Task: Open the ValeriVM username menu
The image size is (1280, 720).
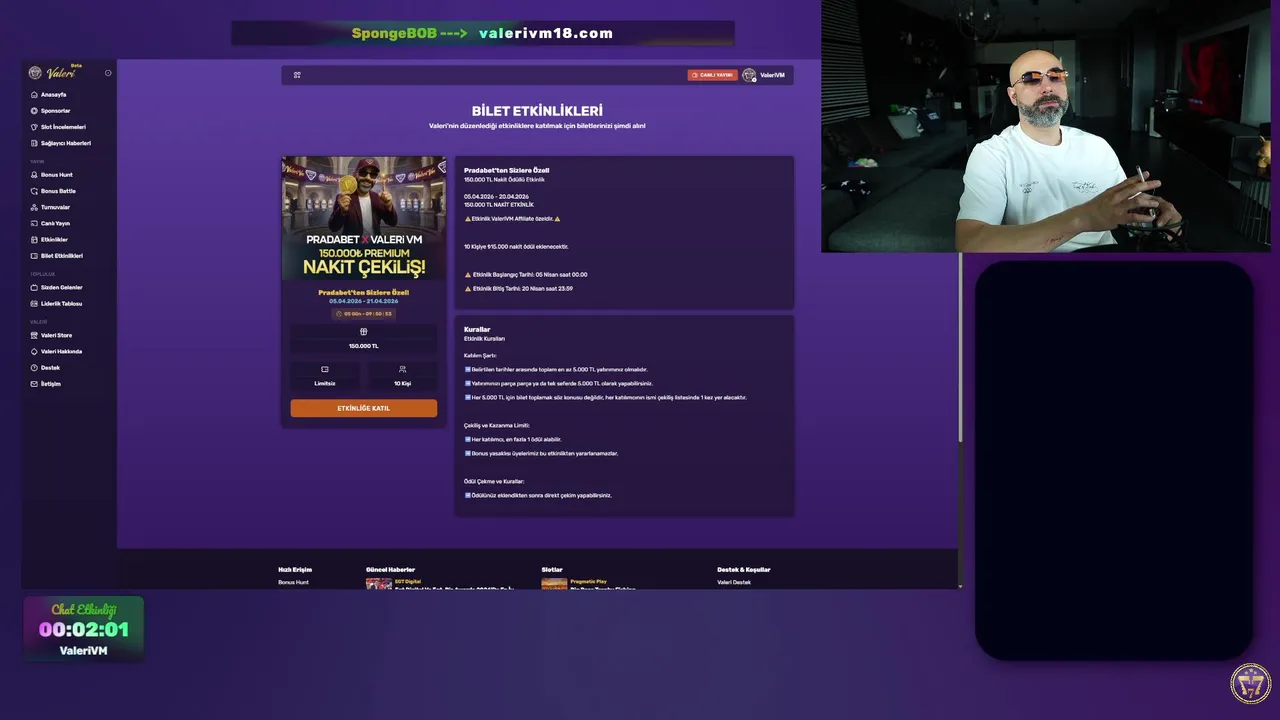Action: click(x=772, y=75)
